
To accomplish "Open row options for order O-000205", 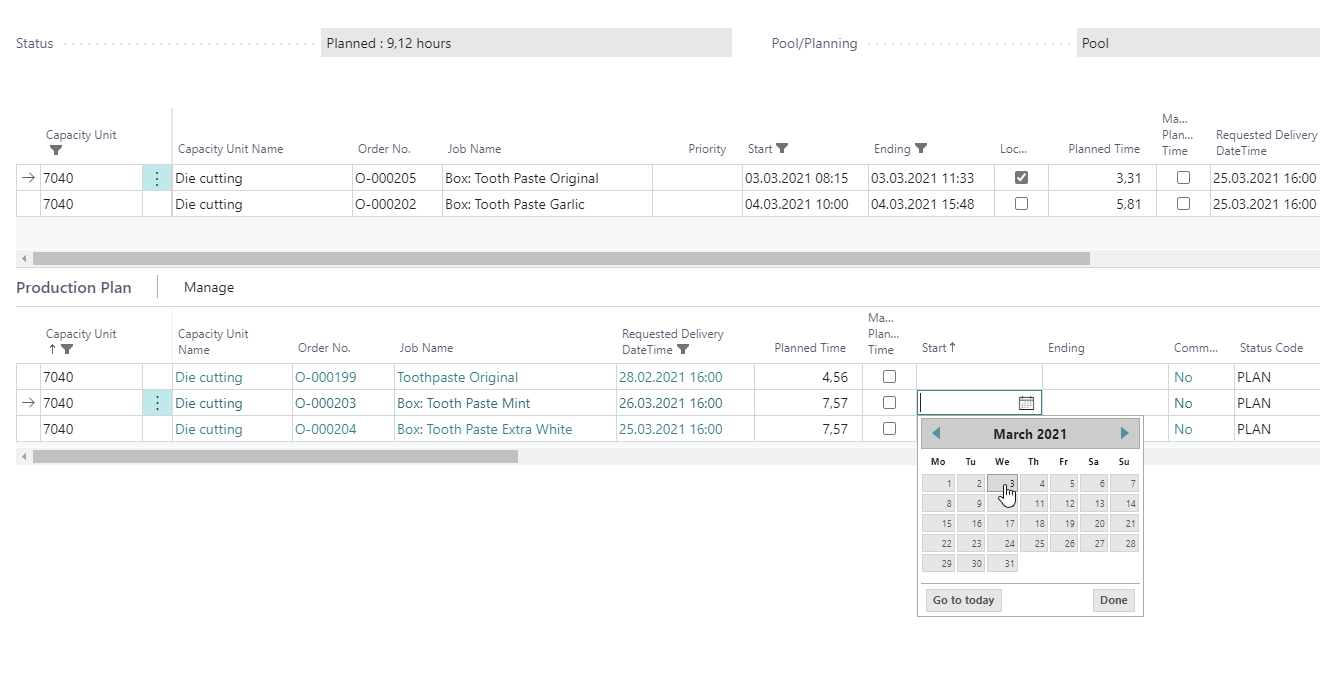I will click(157, 178).
